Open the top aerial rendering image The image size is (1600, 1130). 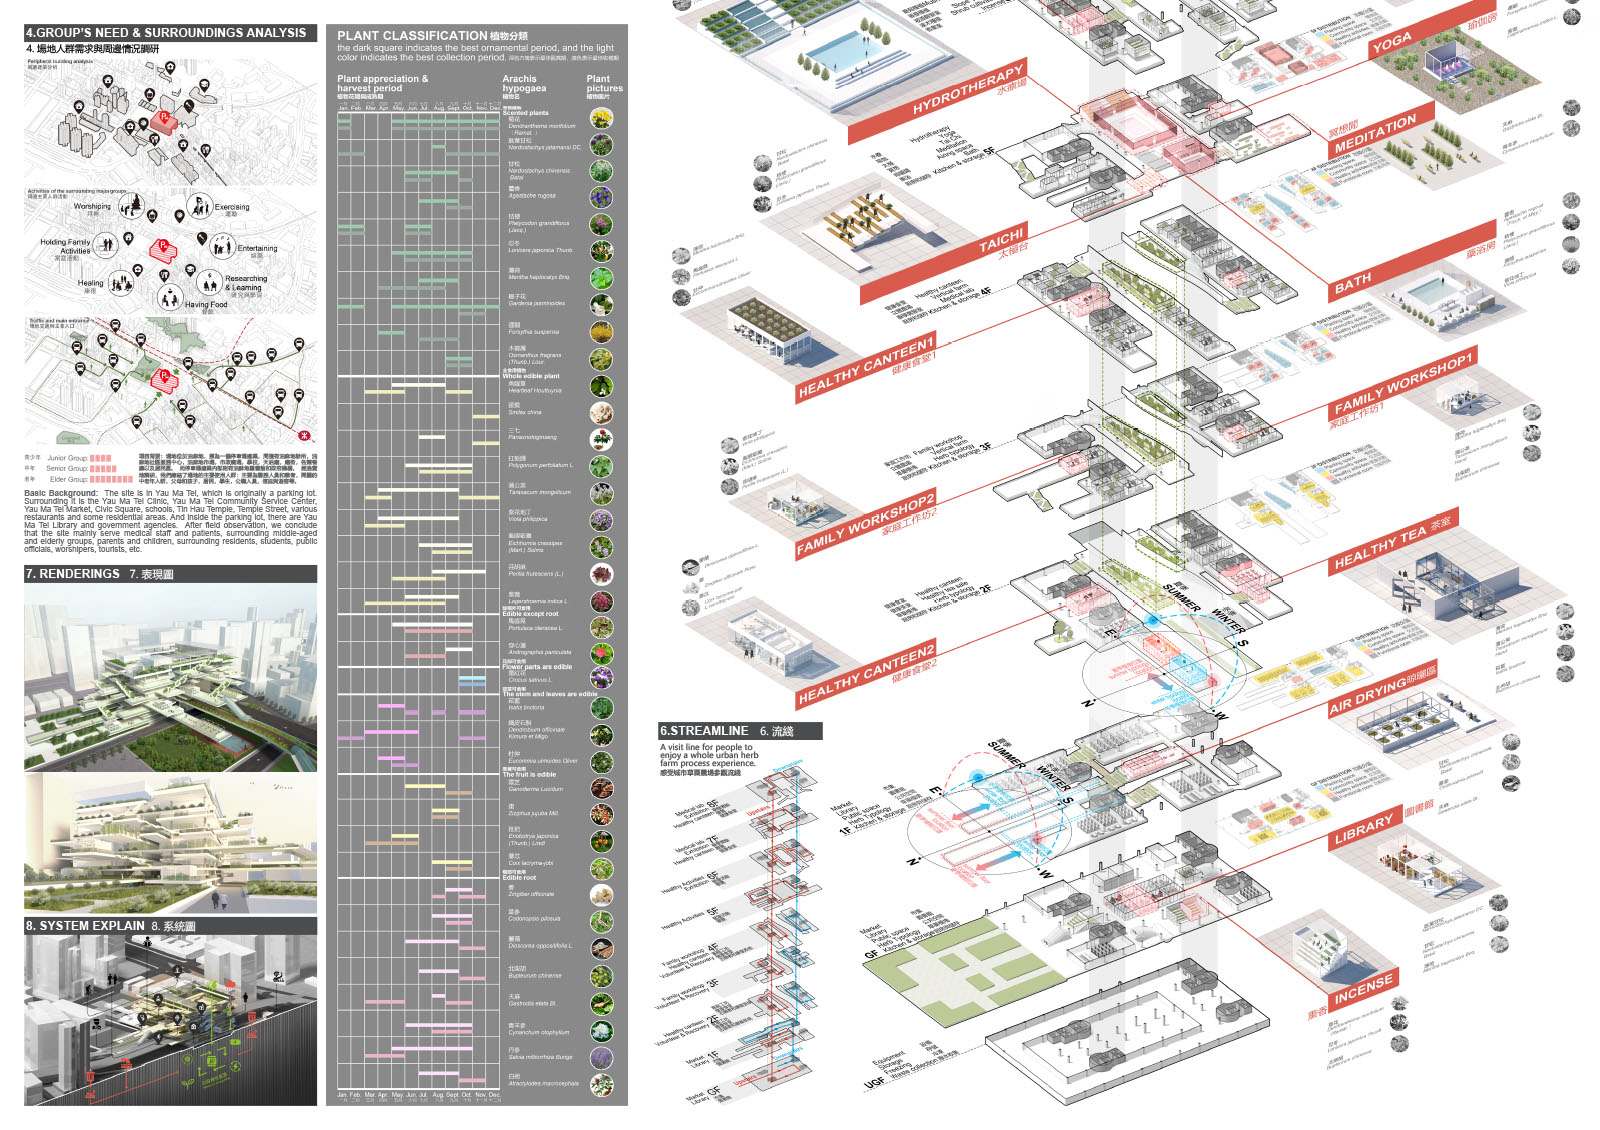coord(170,678)
